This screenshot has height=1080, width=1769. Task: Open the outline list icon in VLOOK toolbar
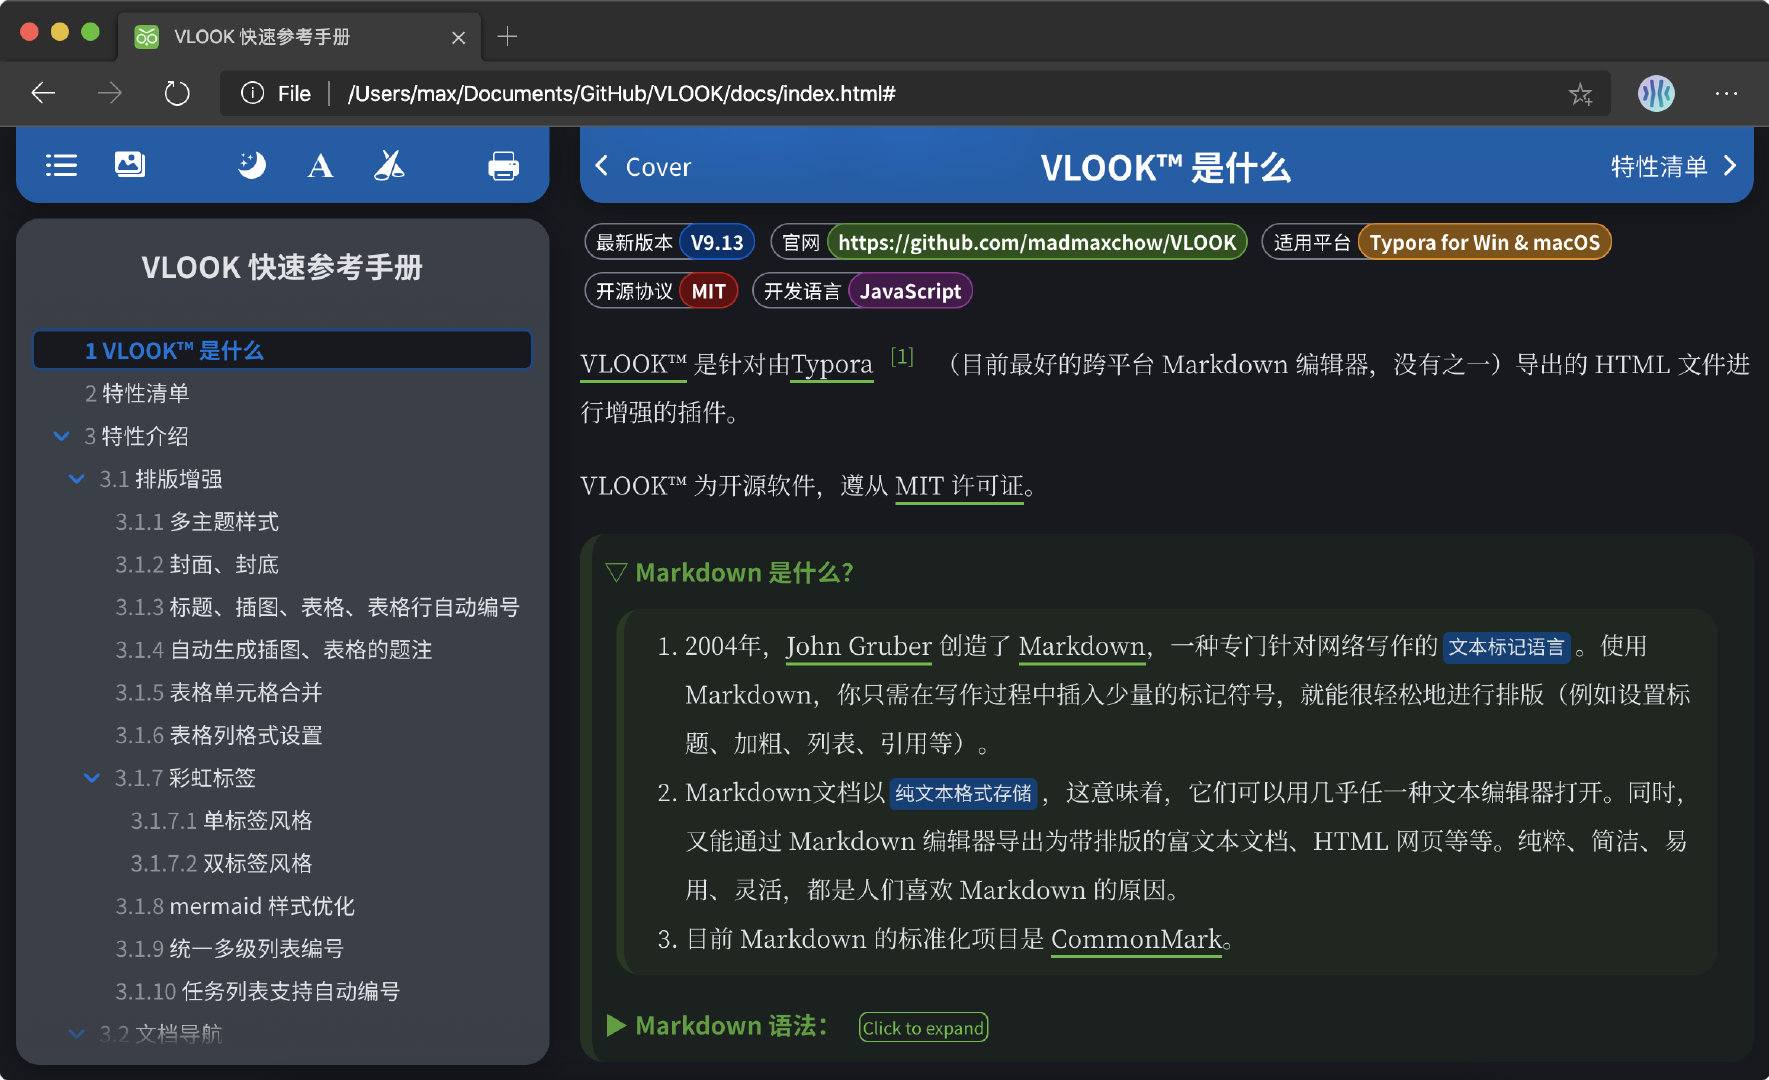click(61, 165)
